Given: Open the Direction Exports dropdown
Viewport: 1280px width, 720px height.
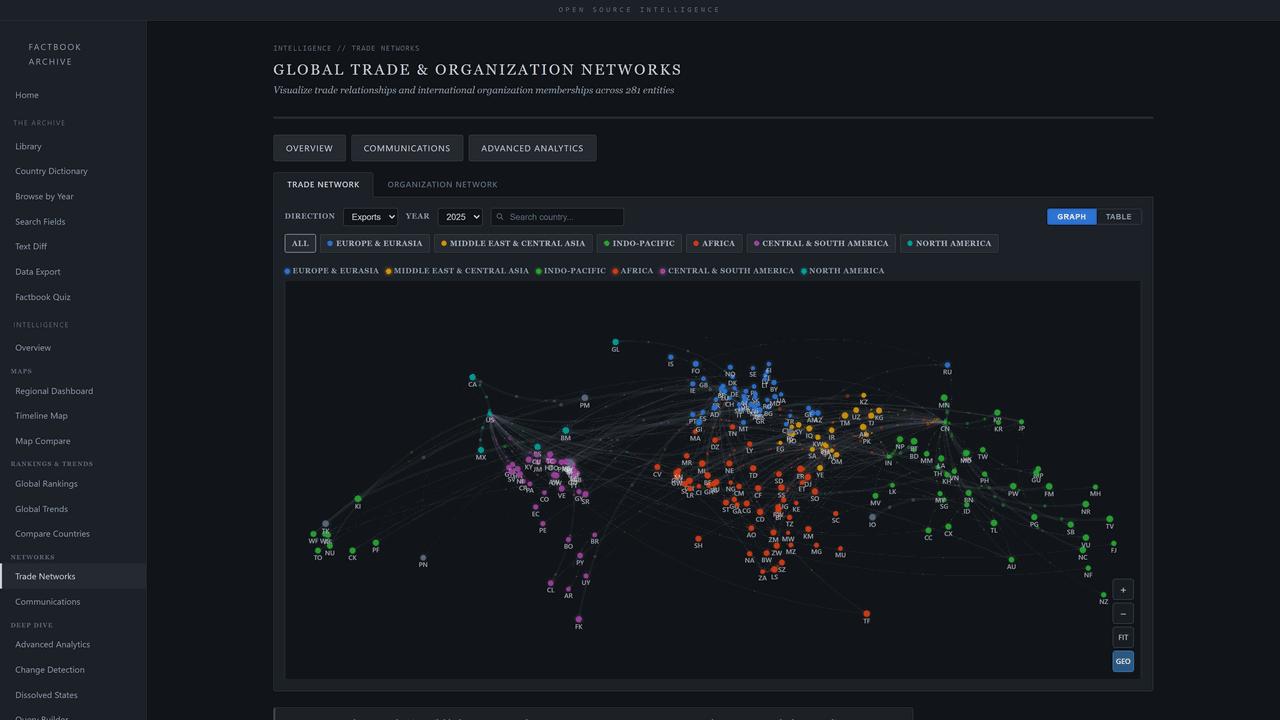Looking at the screenshot, I should point(370,217).
